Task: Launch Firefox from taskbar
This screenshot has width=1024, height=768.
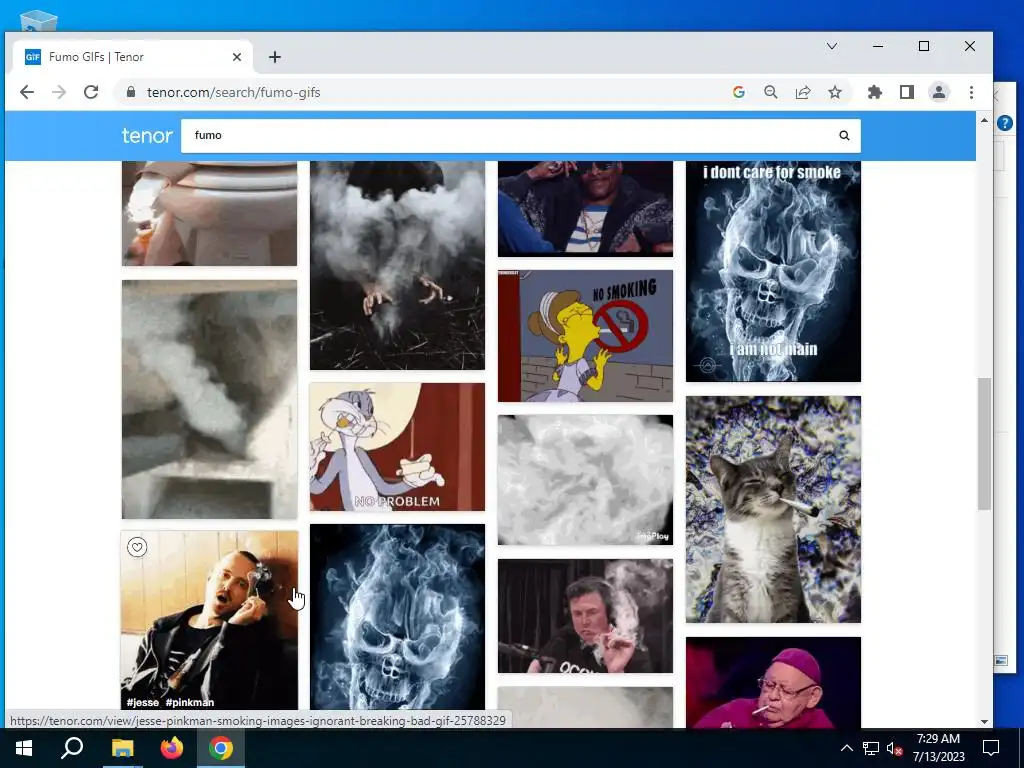Action: (x=172, y=748)
